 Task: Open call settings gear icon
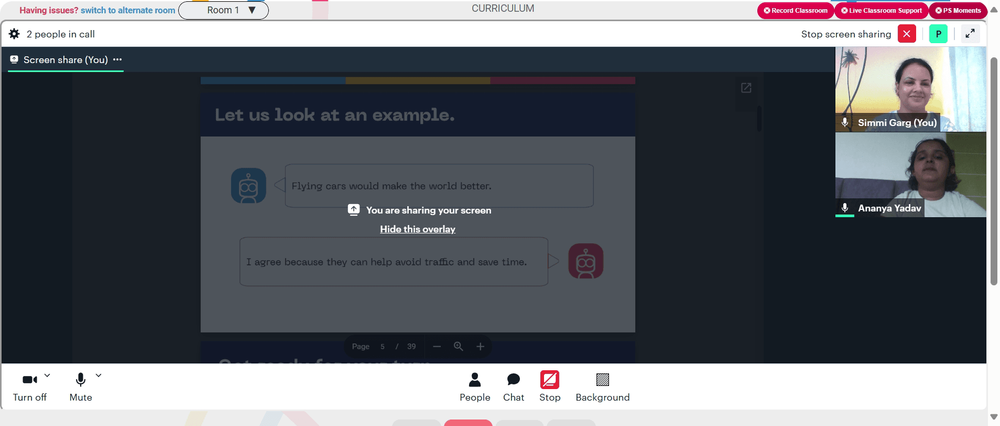(x=14, y=34)
